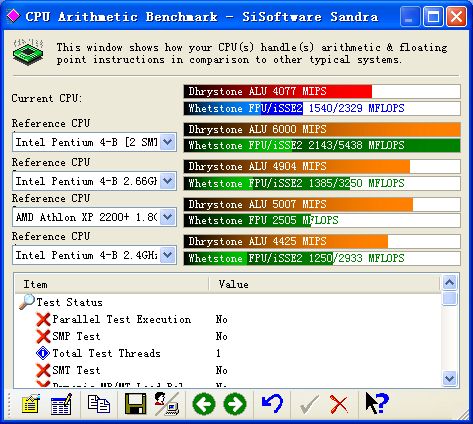Screen dimensions: 473x424
Task: Go back with green left arrow
Action: click(x=204, y=404)
